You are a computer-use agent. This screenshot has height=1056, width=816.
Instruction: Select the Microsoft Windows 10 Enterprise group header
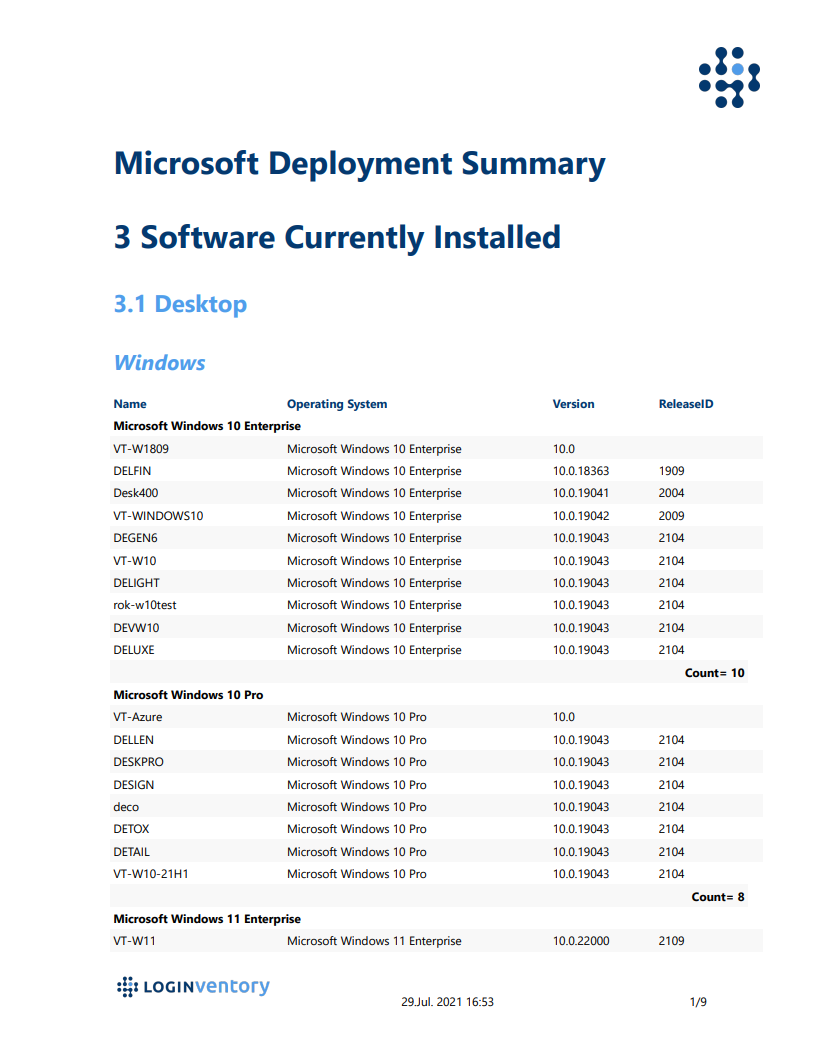(x=207, y=426)
